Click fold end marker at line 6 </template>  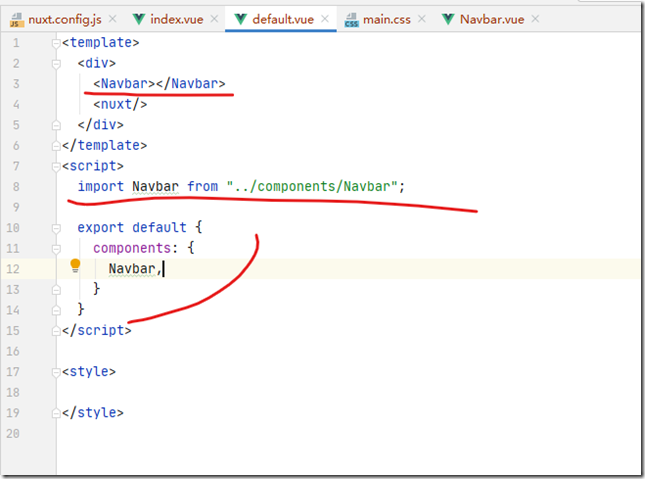point(56,146)
